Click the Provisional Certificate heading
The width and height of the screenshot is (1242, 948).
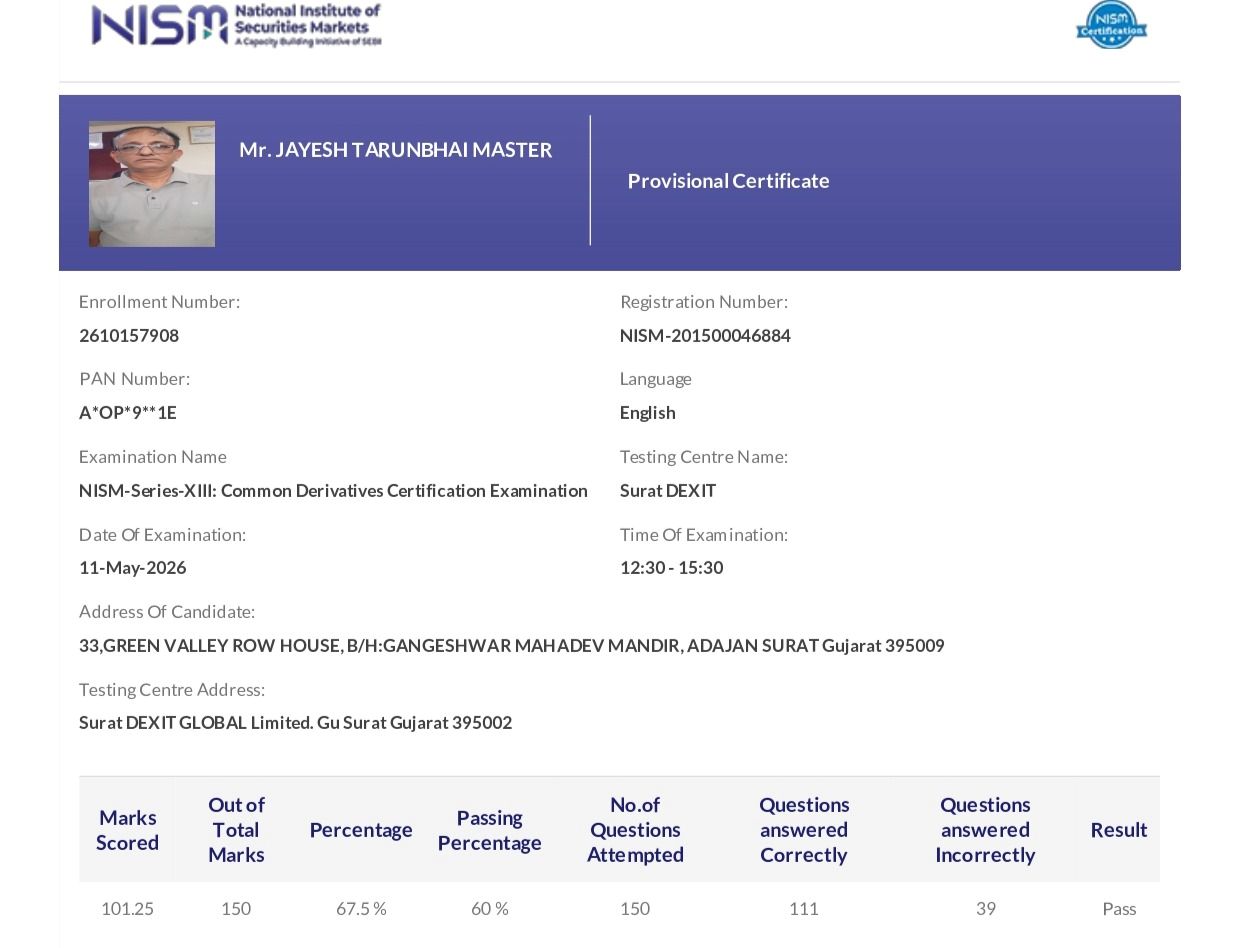[728, 181]
